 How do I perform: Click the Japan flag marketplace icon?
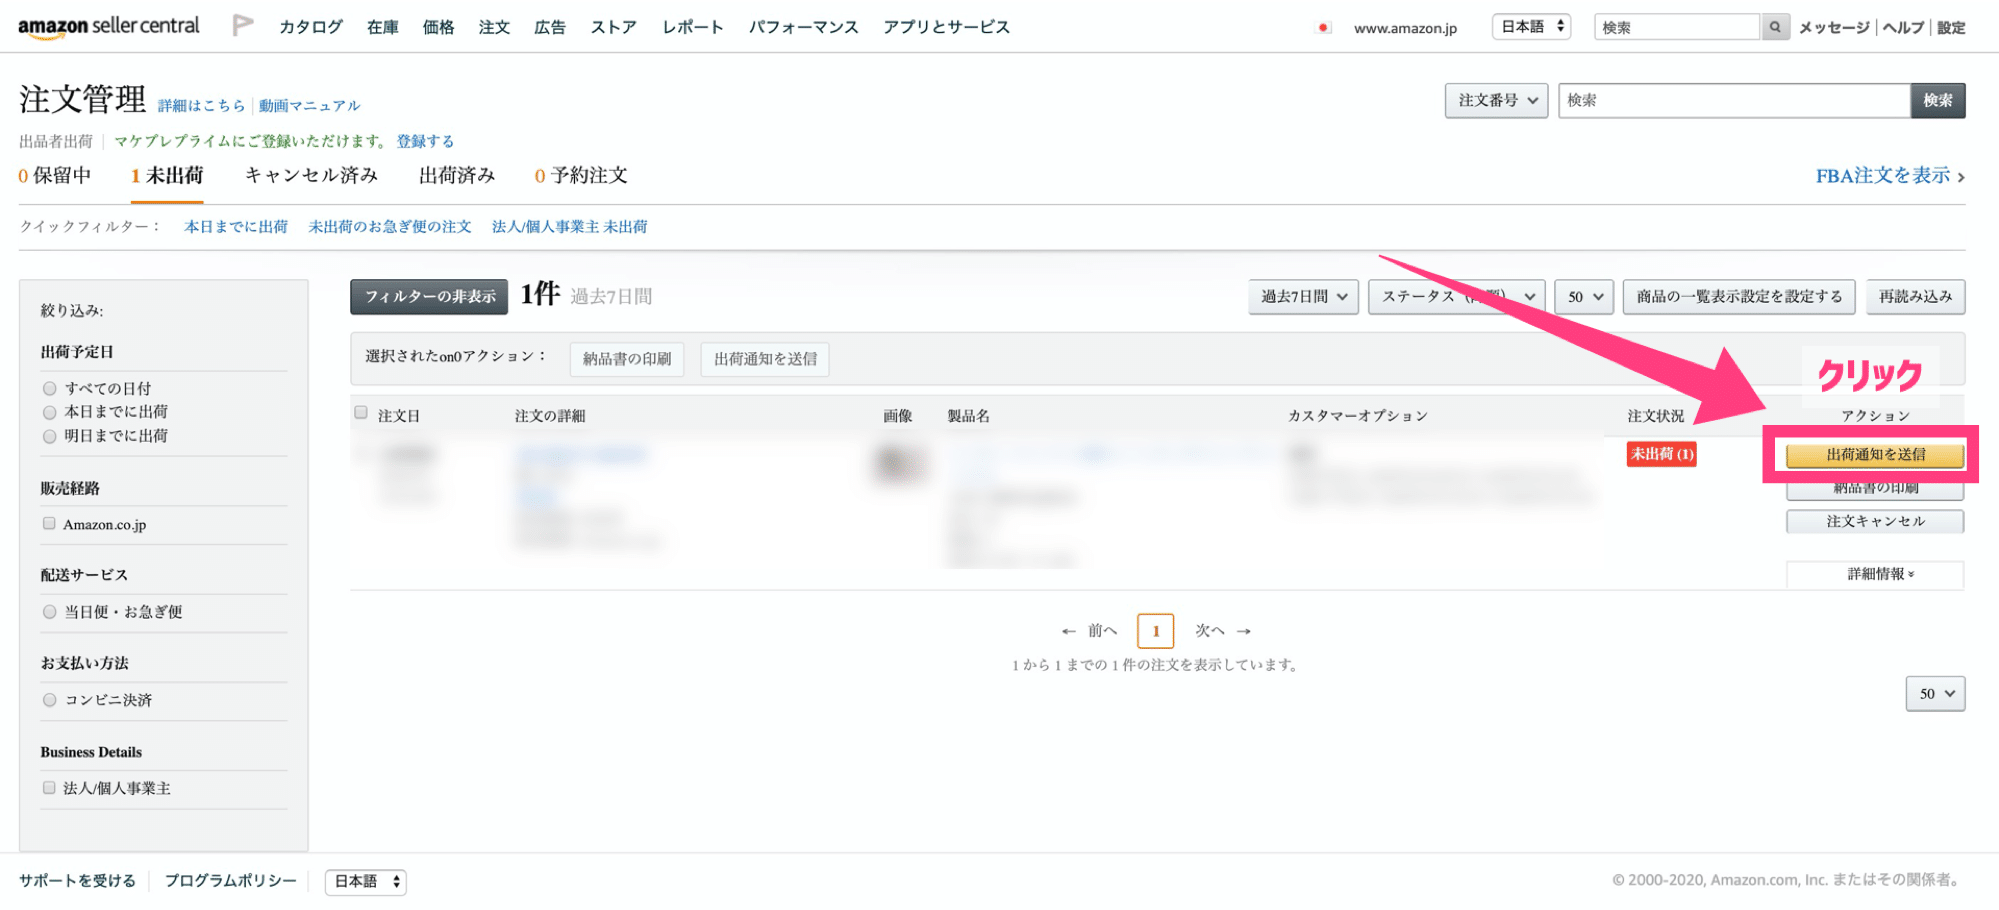point(1324,28)
